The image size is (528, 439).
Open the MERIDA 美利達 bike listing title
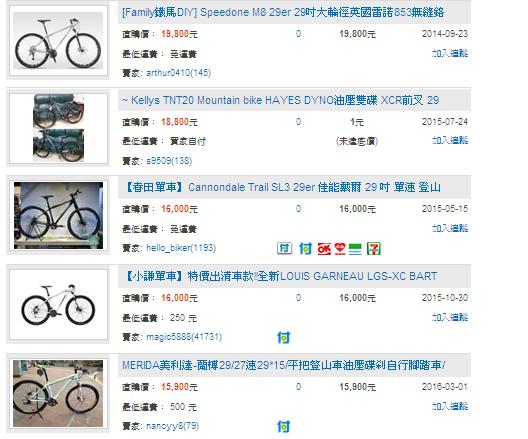click(284, 365)
